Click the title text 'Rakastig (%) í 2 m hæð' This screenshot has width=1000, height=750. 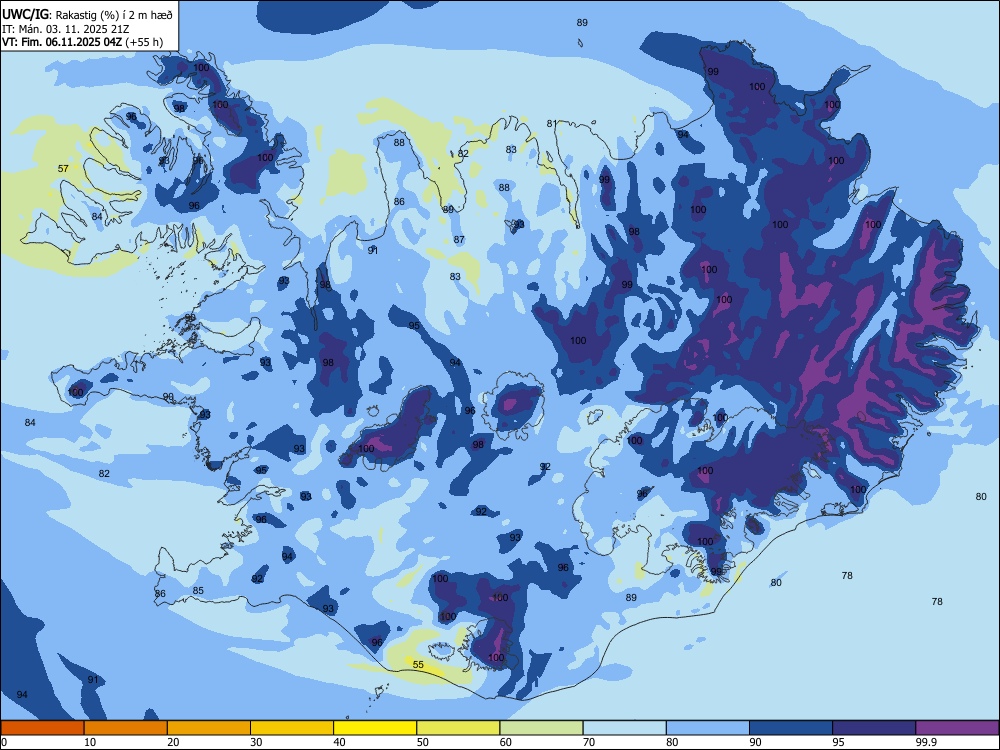(114, 15)
